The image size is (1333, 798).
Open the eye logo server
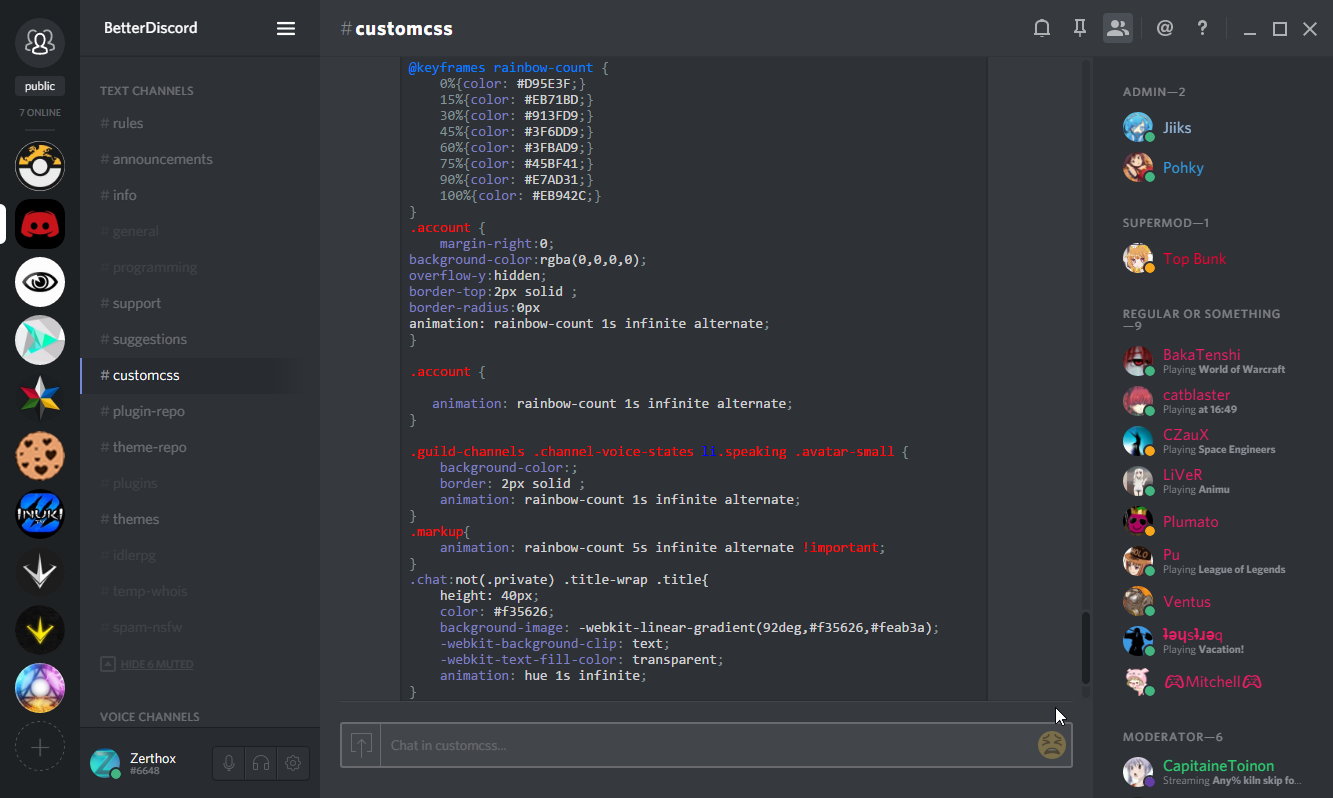pyautogui.click(x=40, y=282)
